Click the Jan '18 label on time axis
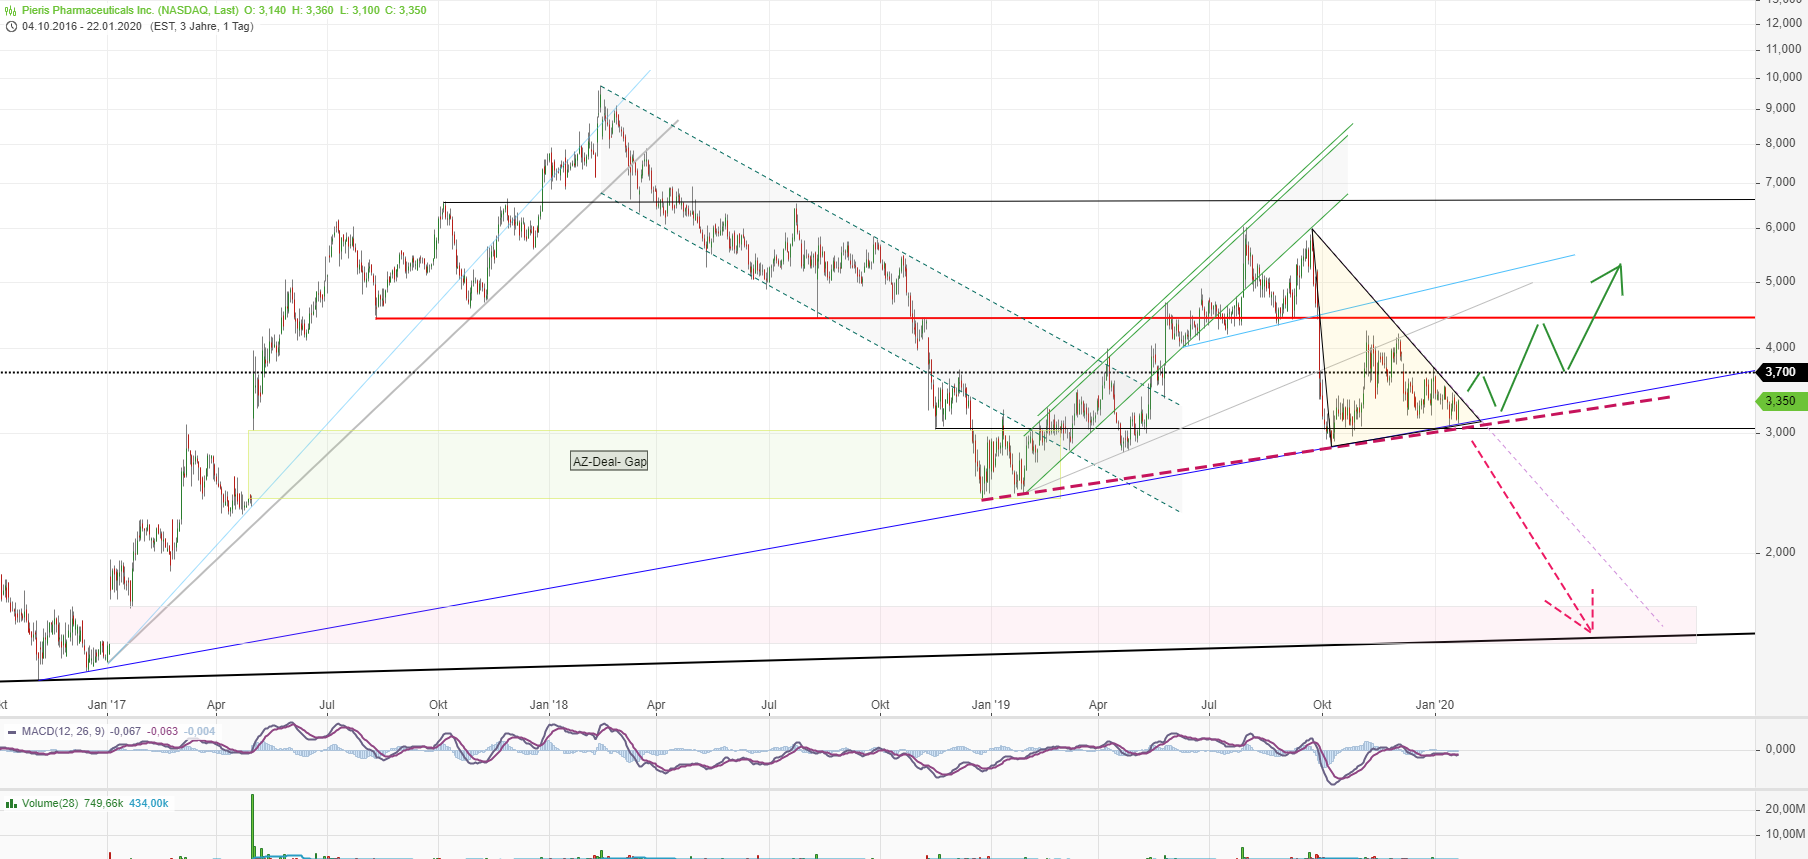1808x859 pixels. pos(548,705)
